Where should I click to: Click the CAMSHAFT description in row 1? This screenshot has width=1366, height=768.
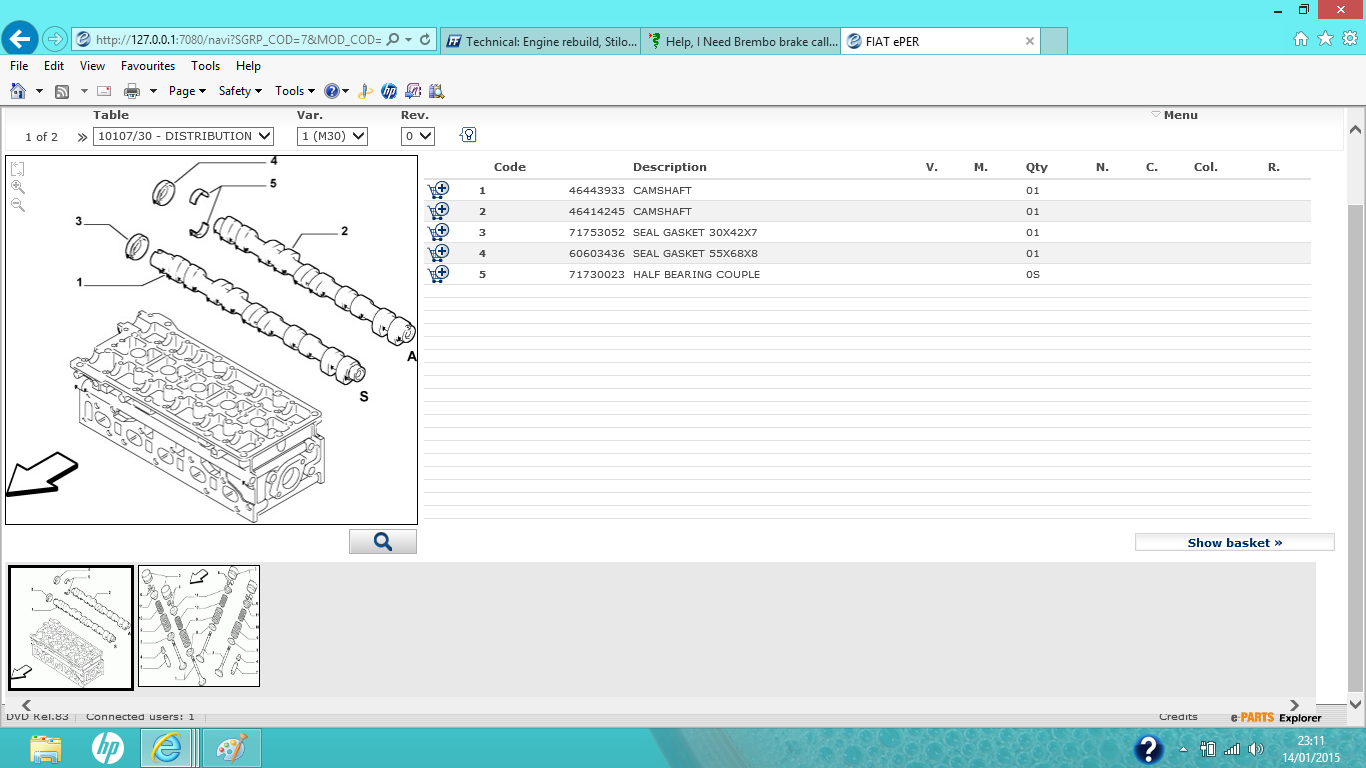coord(662,190)
